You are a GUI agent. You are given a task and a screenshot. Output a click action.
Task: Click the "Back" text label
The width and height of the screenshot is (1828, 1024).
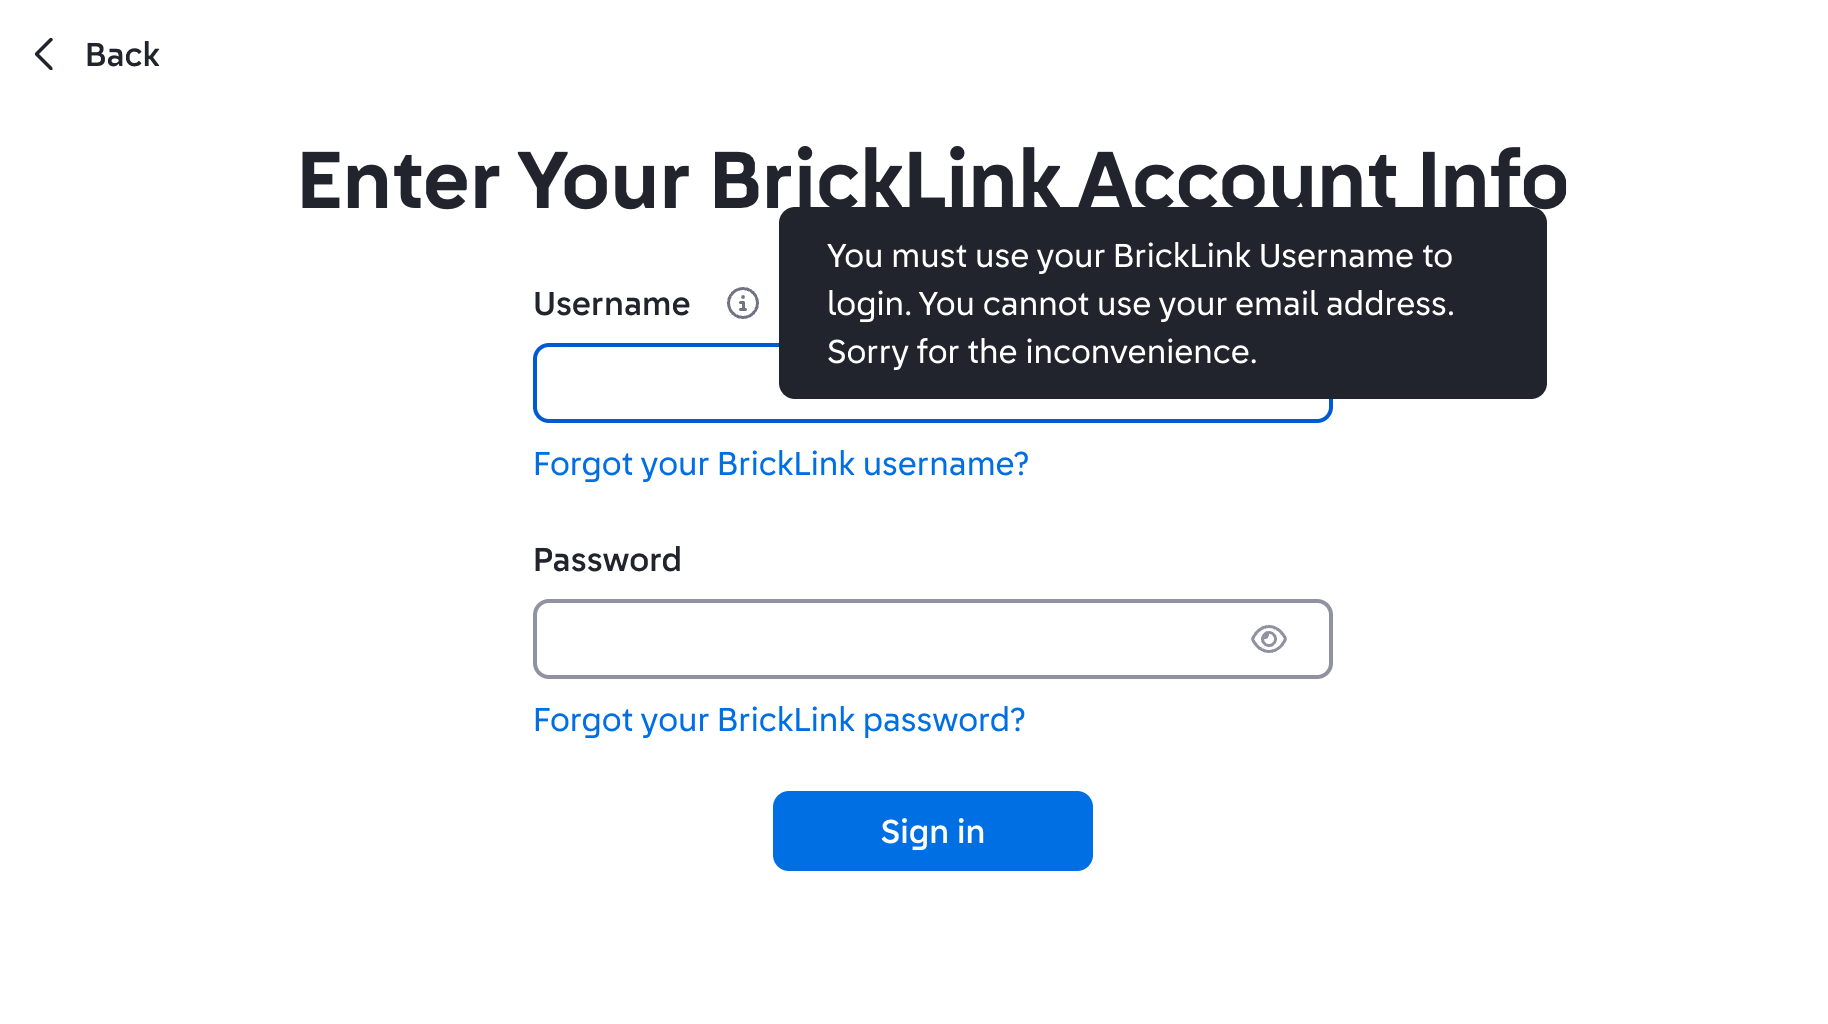[x=122, y=55]
